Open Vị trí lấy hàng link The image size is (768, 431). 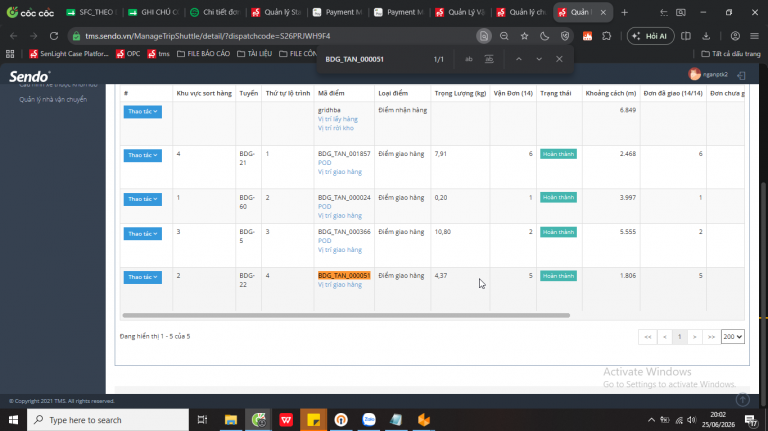[x=337, y=119]
